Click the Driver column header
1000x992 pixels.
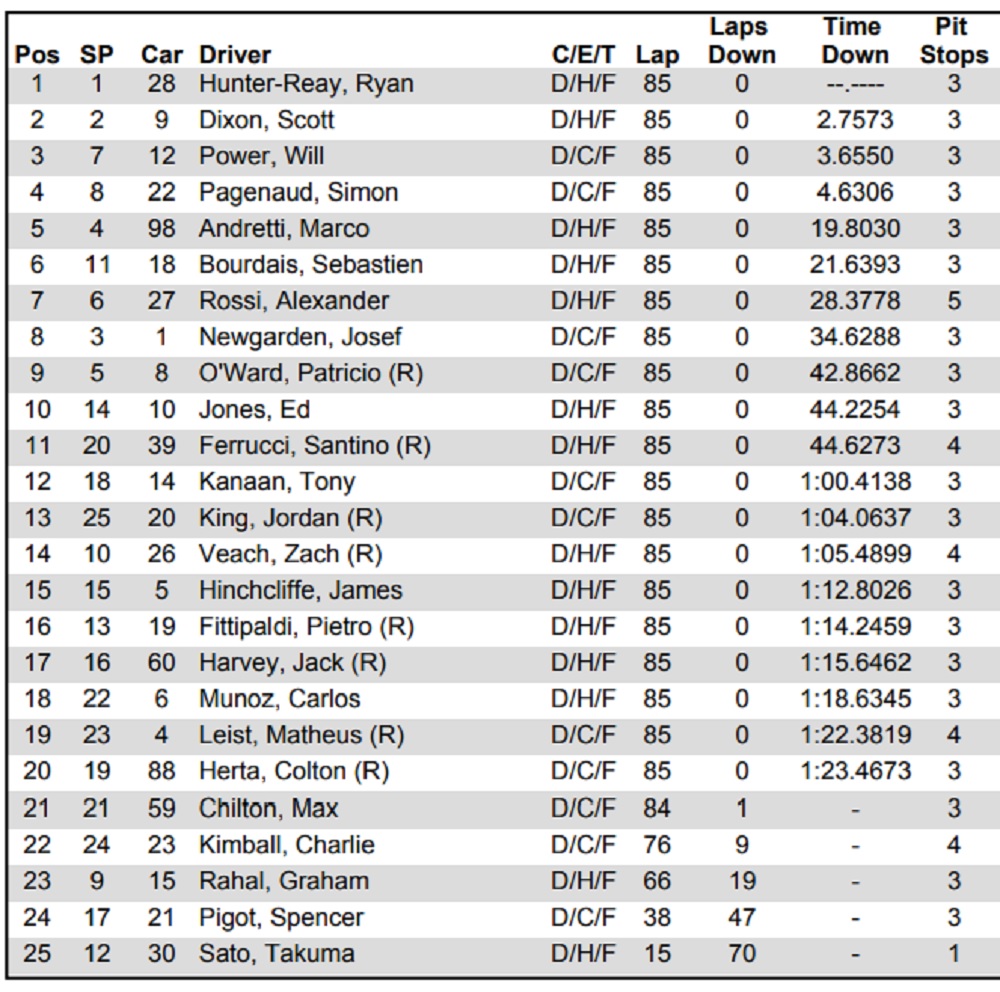click(x=235, y=55)
